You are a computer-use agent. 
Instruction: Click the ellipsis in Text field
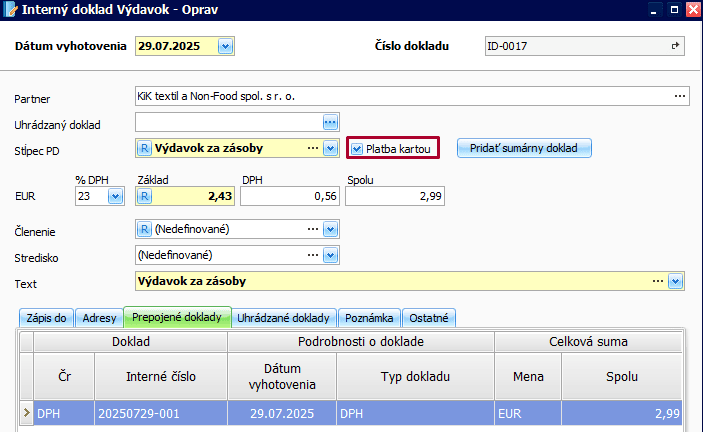(x=658, y=282)
